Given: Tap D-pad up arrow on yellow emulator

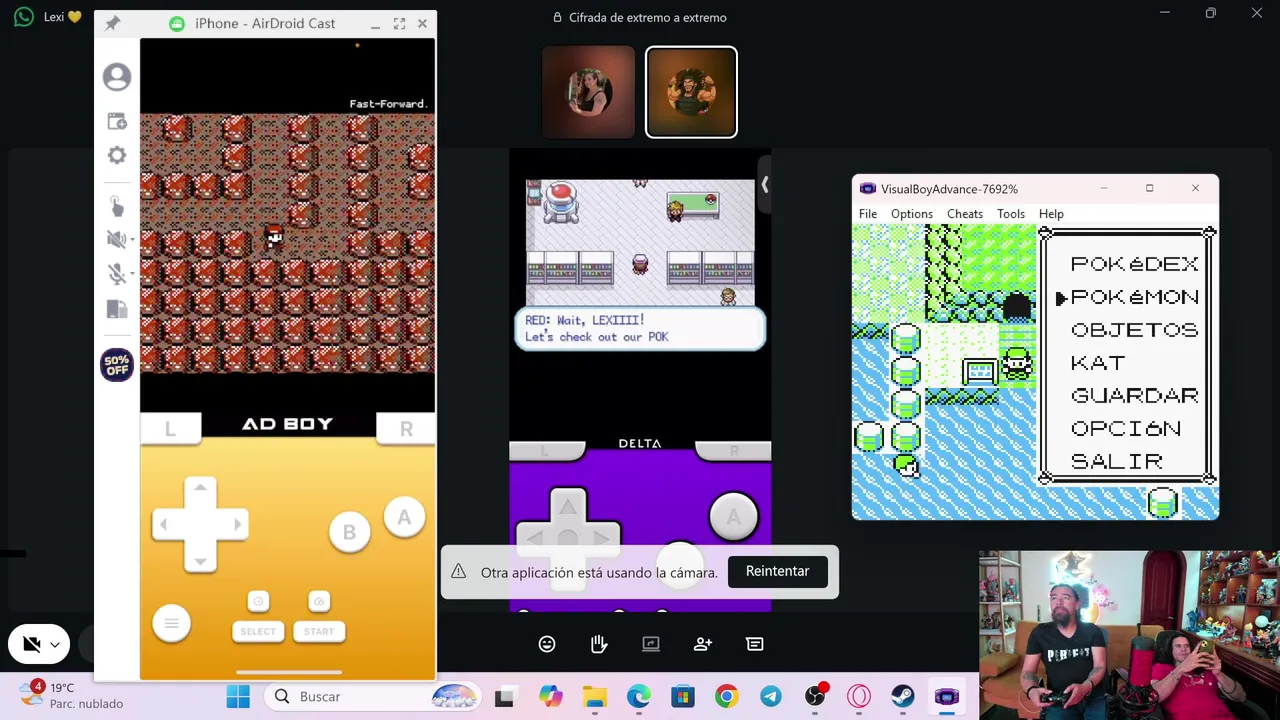Looking at the screenshot, I should click(x=200, y=489).
